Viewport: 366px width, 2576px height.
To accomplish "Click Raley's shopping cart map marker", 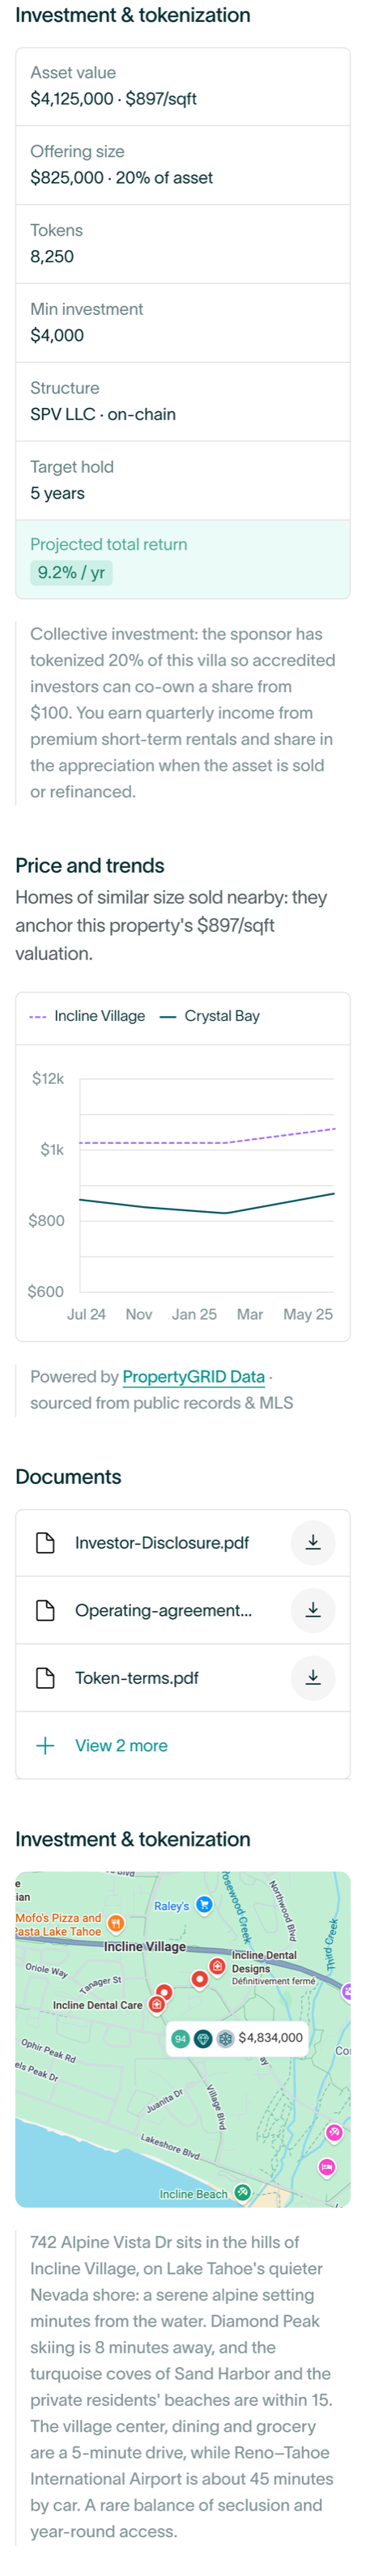I will click(204, 1904).
